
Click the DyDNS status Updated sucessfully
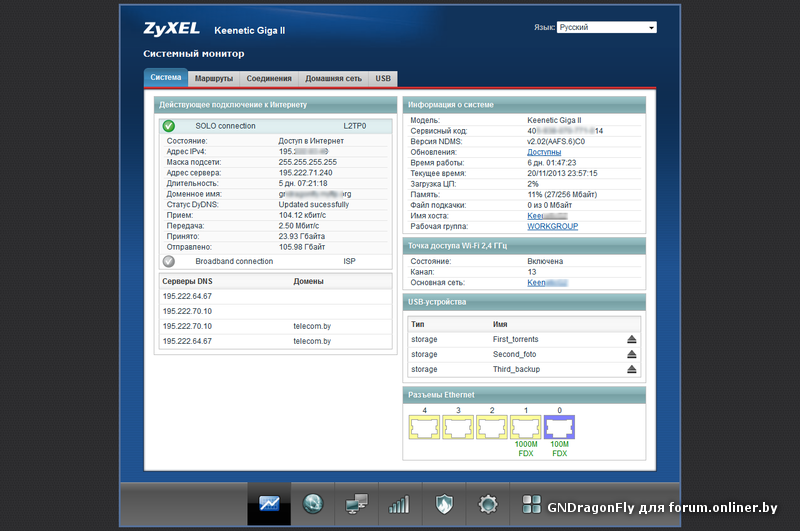314,205
